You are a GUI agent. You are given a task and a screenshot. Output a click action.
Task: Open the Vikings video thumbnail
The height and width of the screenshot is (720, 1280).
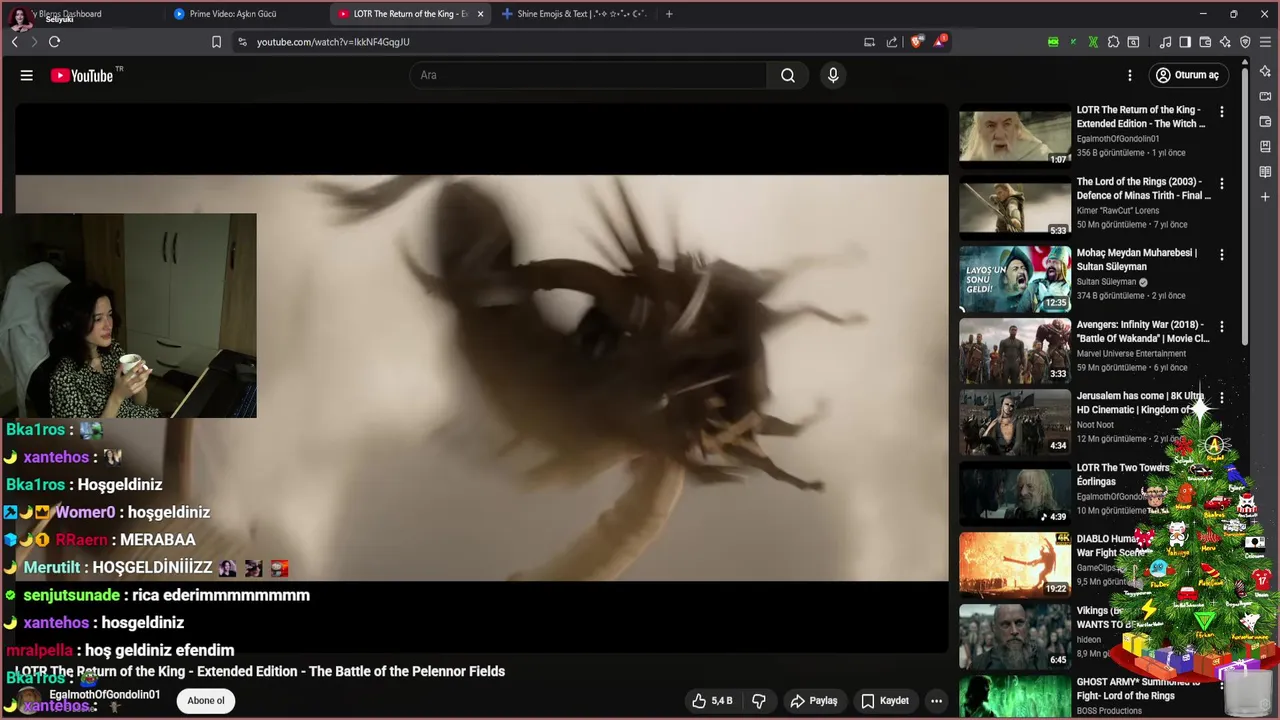tap(1015, 636)
